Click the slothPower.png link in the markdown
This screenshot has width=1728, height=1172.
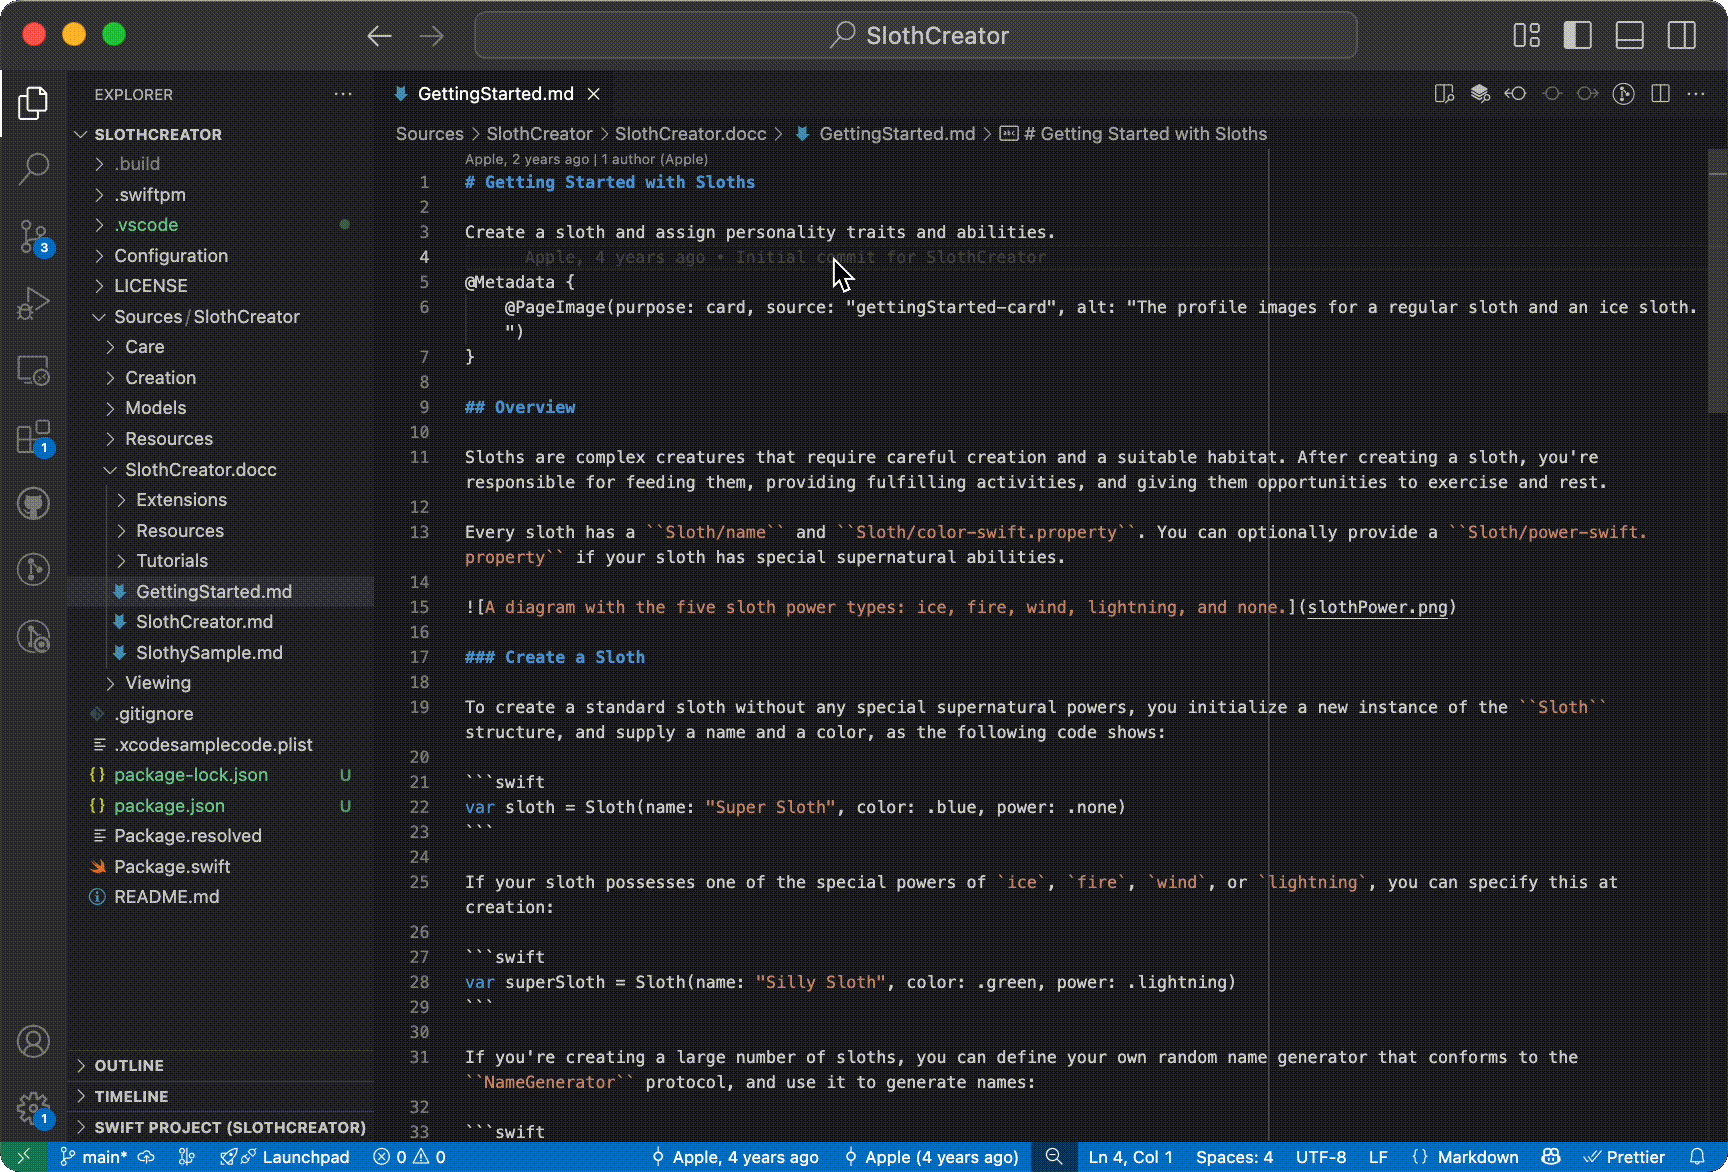tap(1378, 607)
